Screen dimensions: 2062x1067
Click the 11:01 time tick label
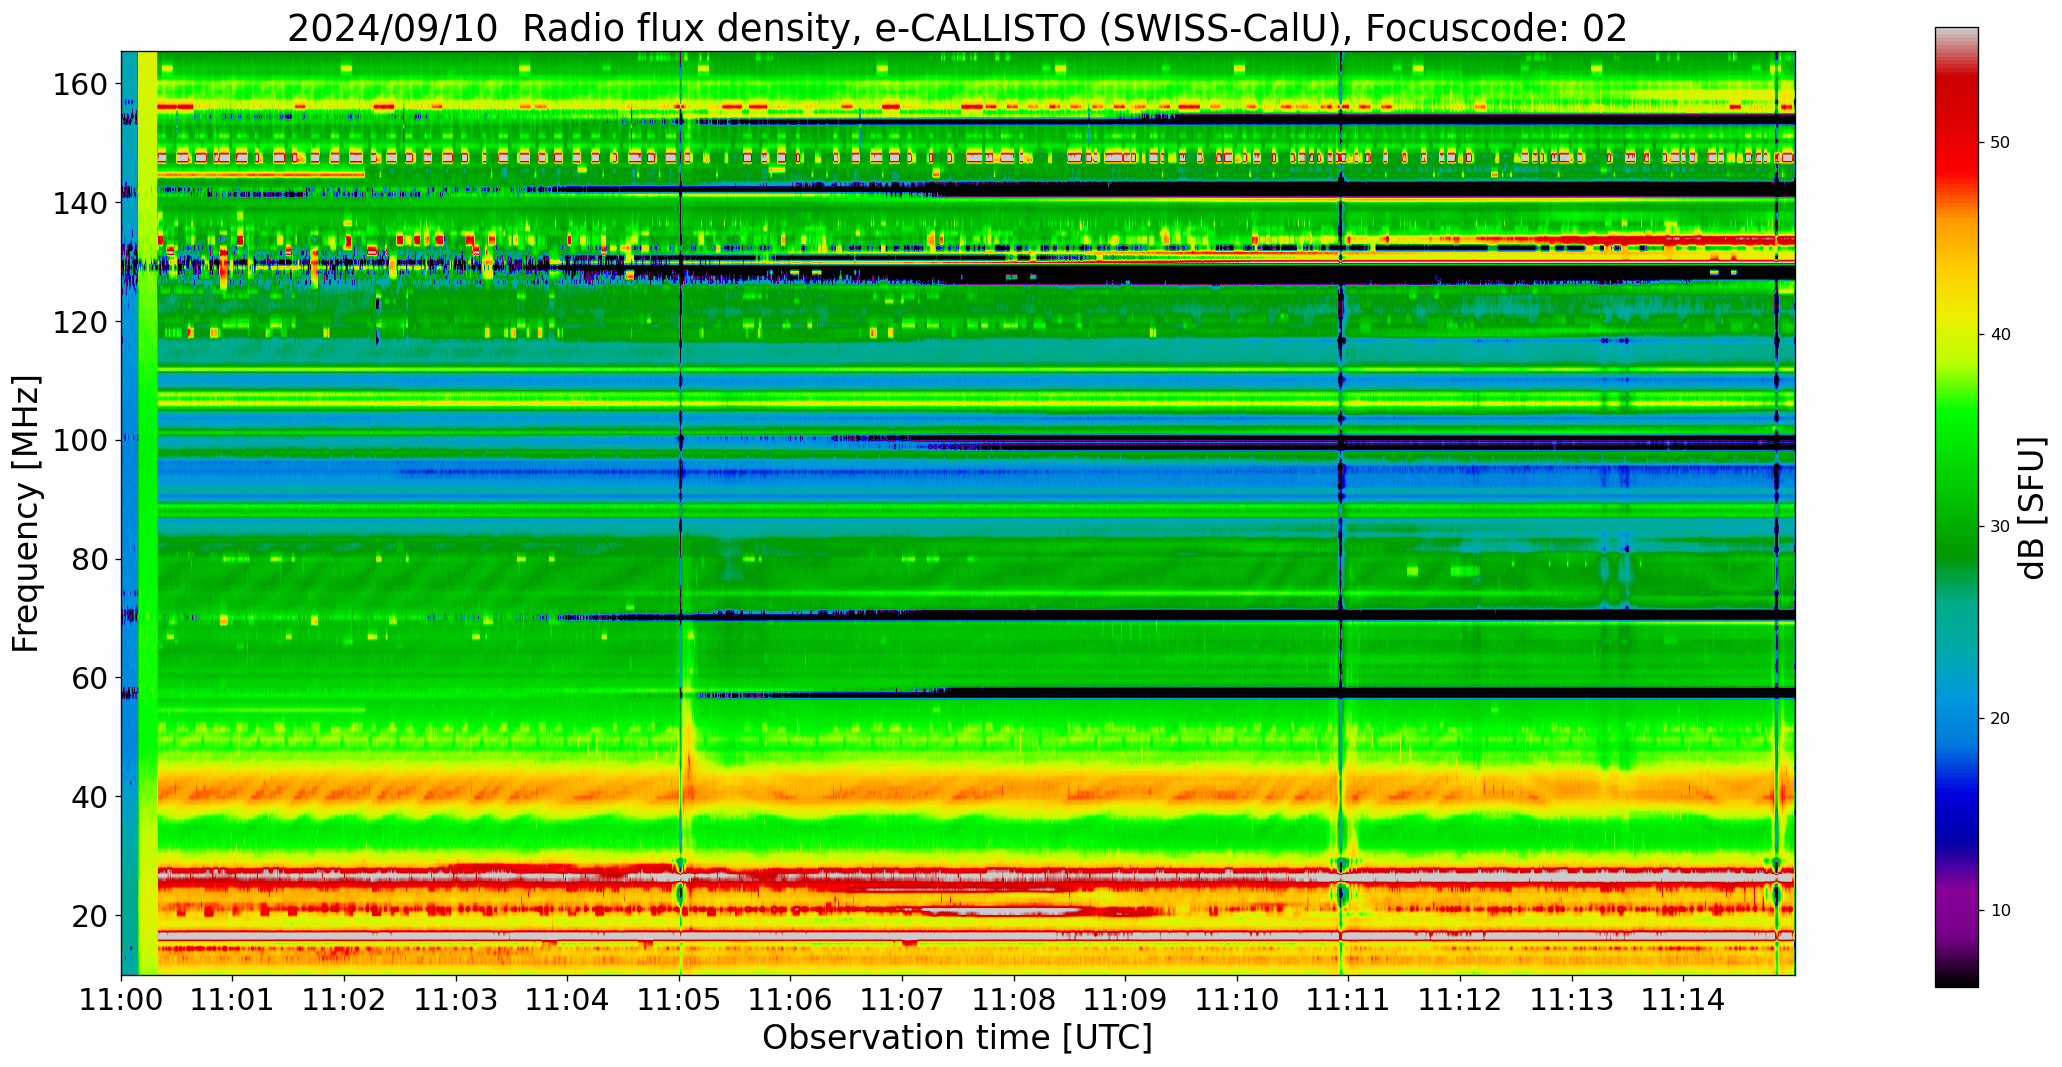(233, 998)
